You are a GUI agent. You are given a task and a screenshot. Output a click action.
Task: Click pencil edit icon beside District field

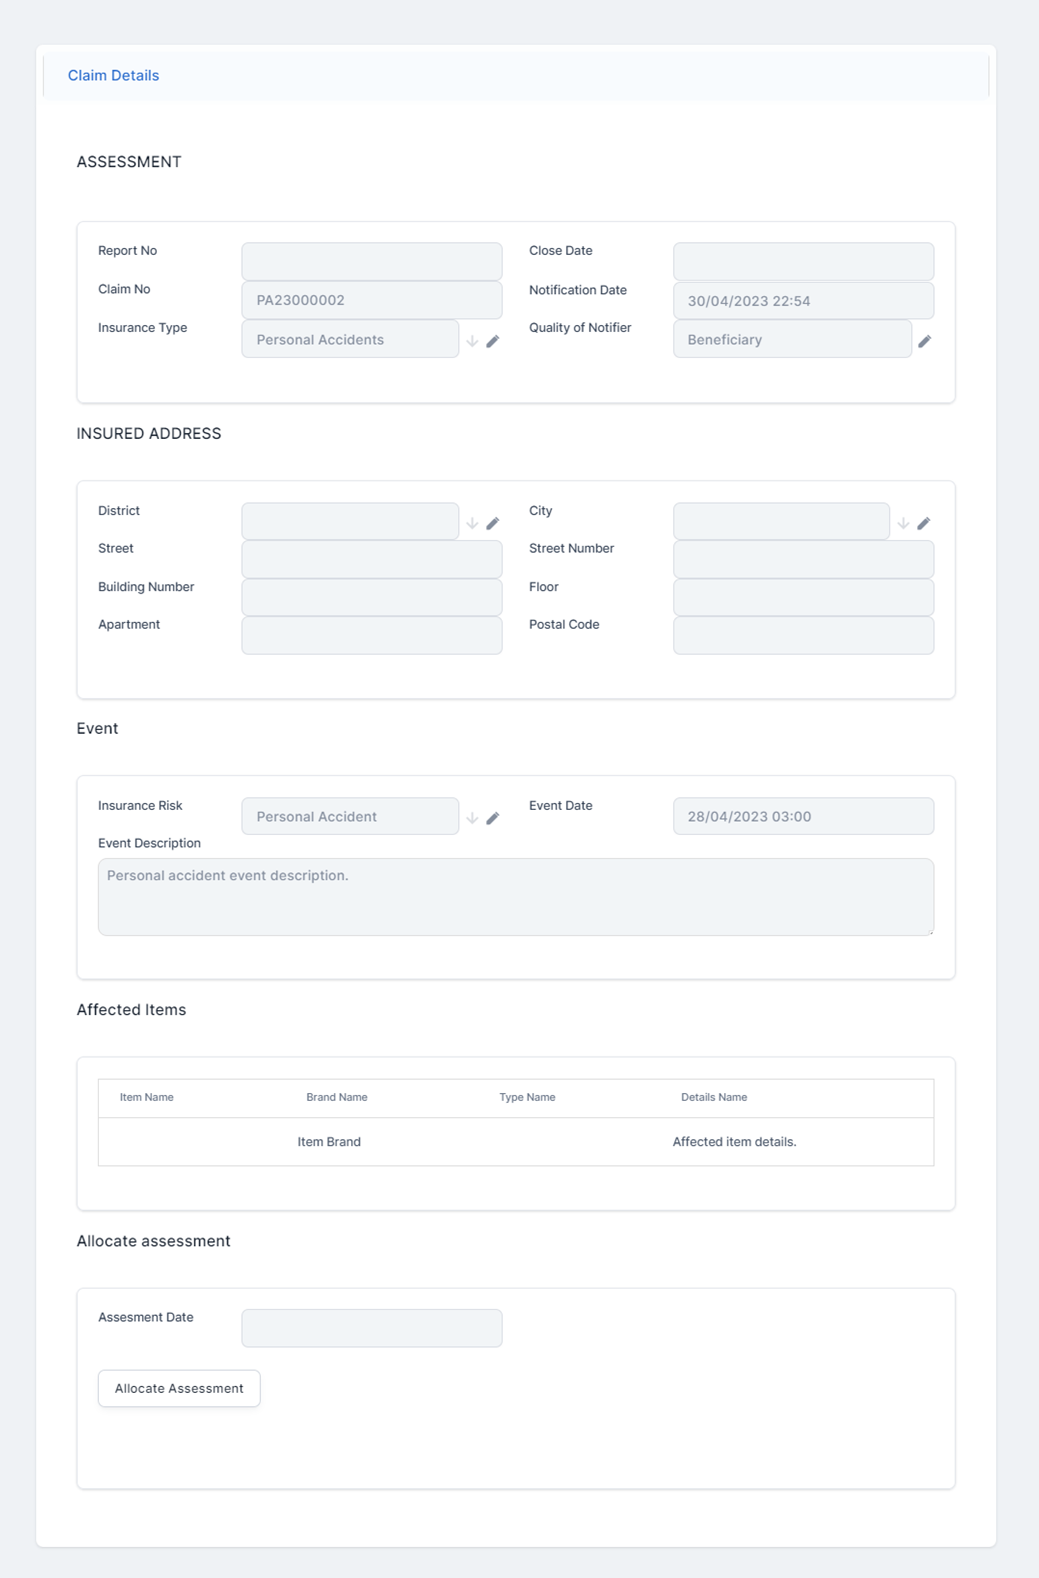[493, 523]
